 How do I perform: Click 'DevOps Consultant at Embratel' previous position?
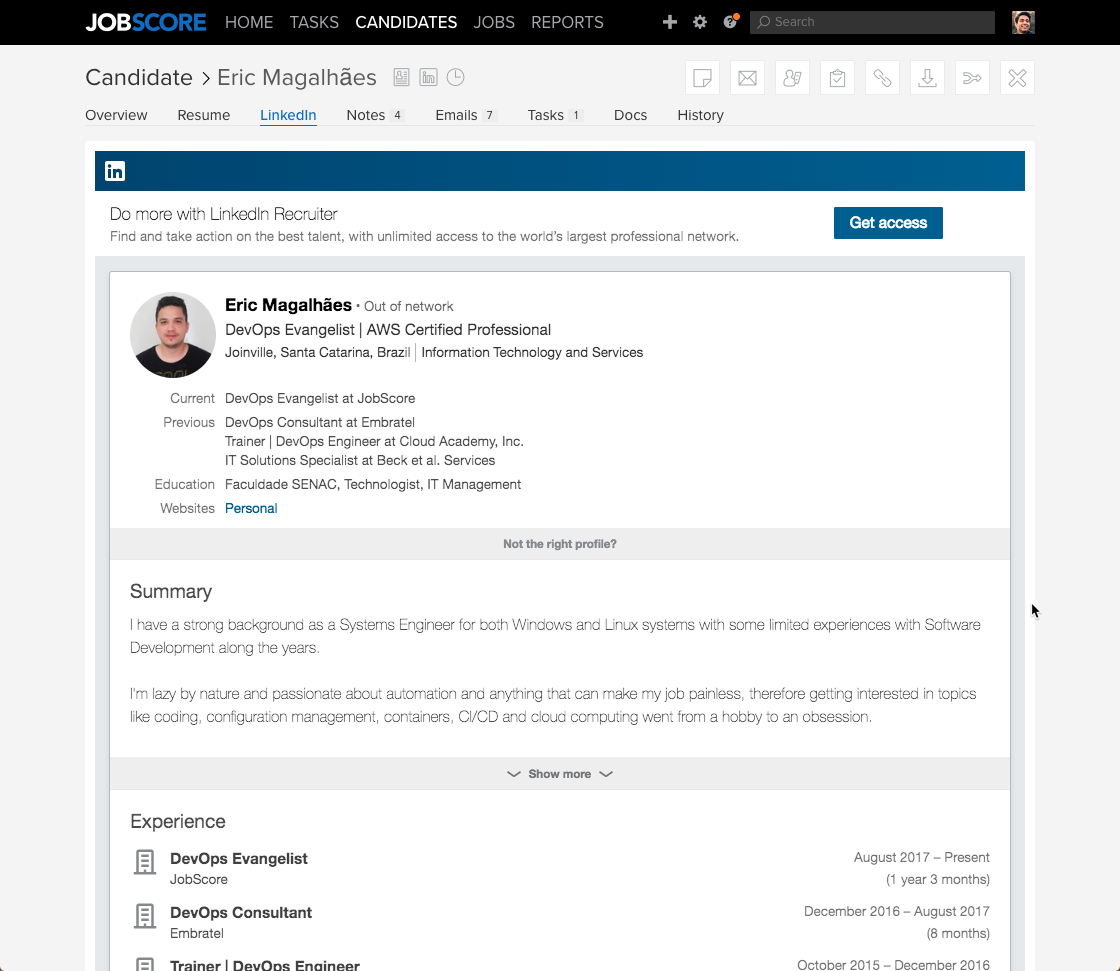[320, 422]
